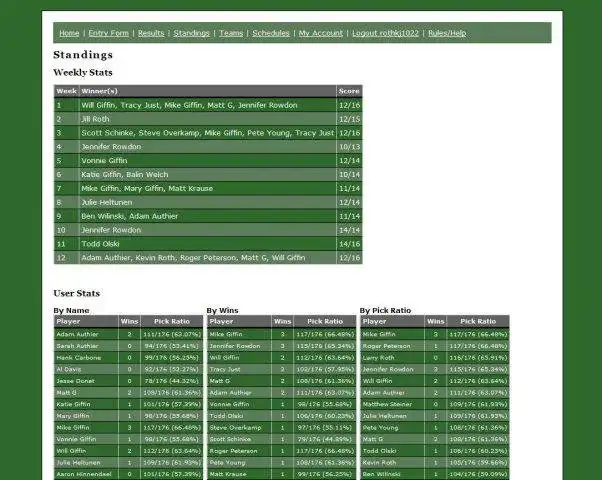Click the Week column header in Weekly Stats
This screenshot has width=602, height=480.
(66, 91)
